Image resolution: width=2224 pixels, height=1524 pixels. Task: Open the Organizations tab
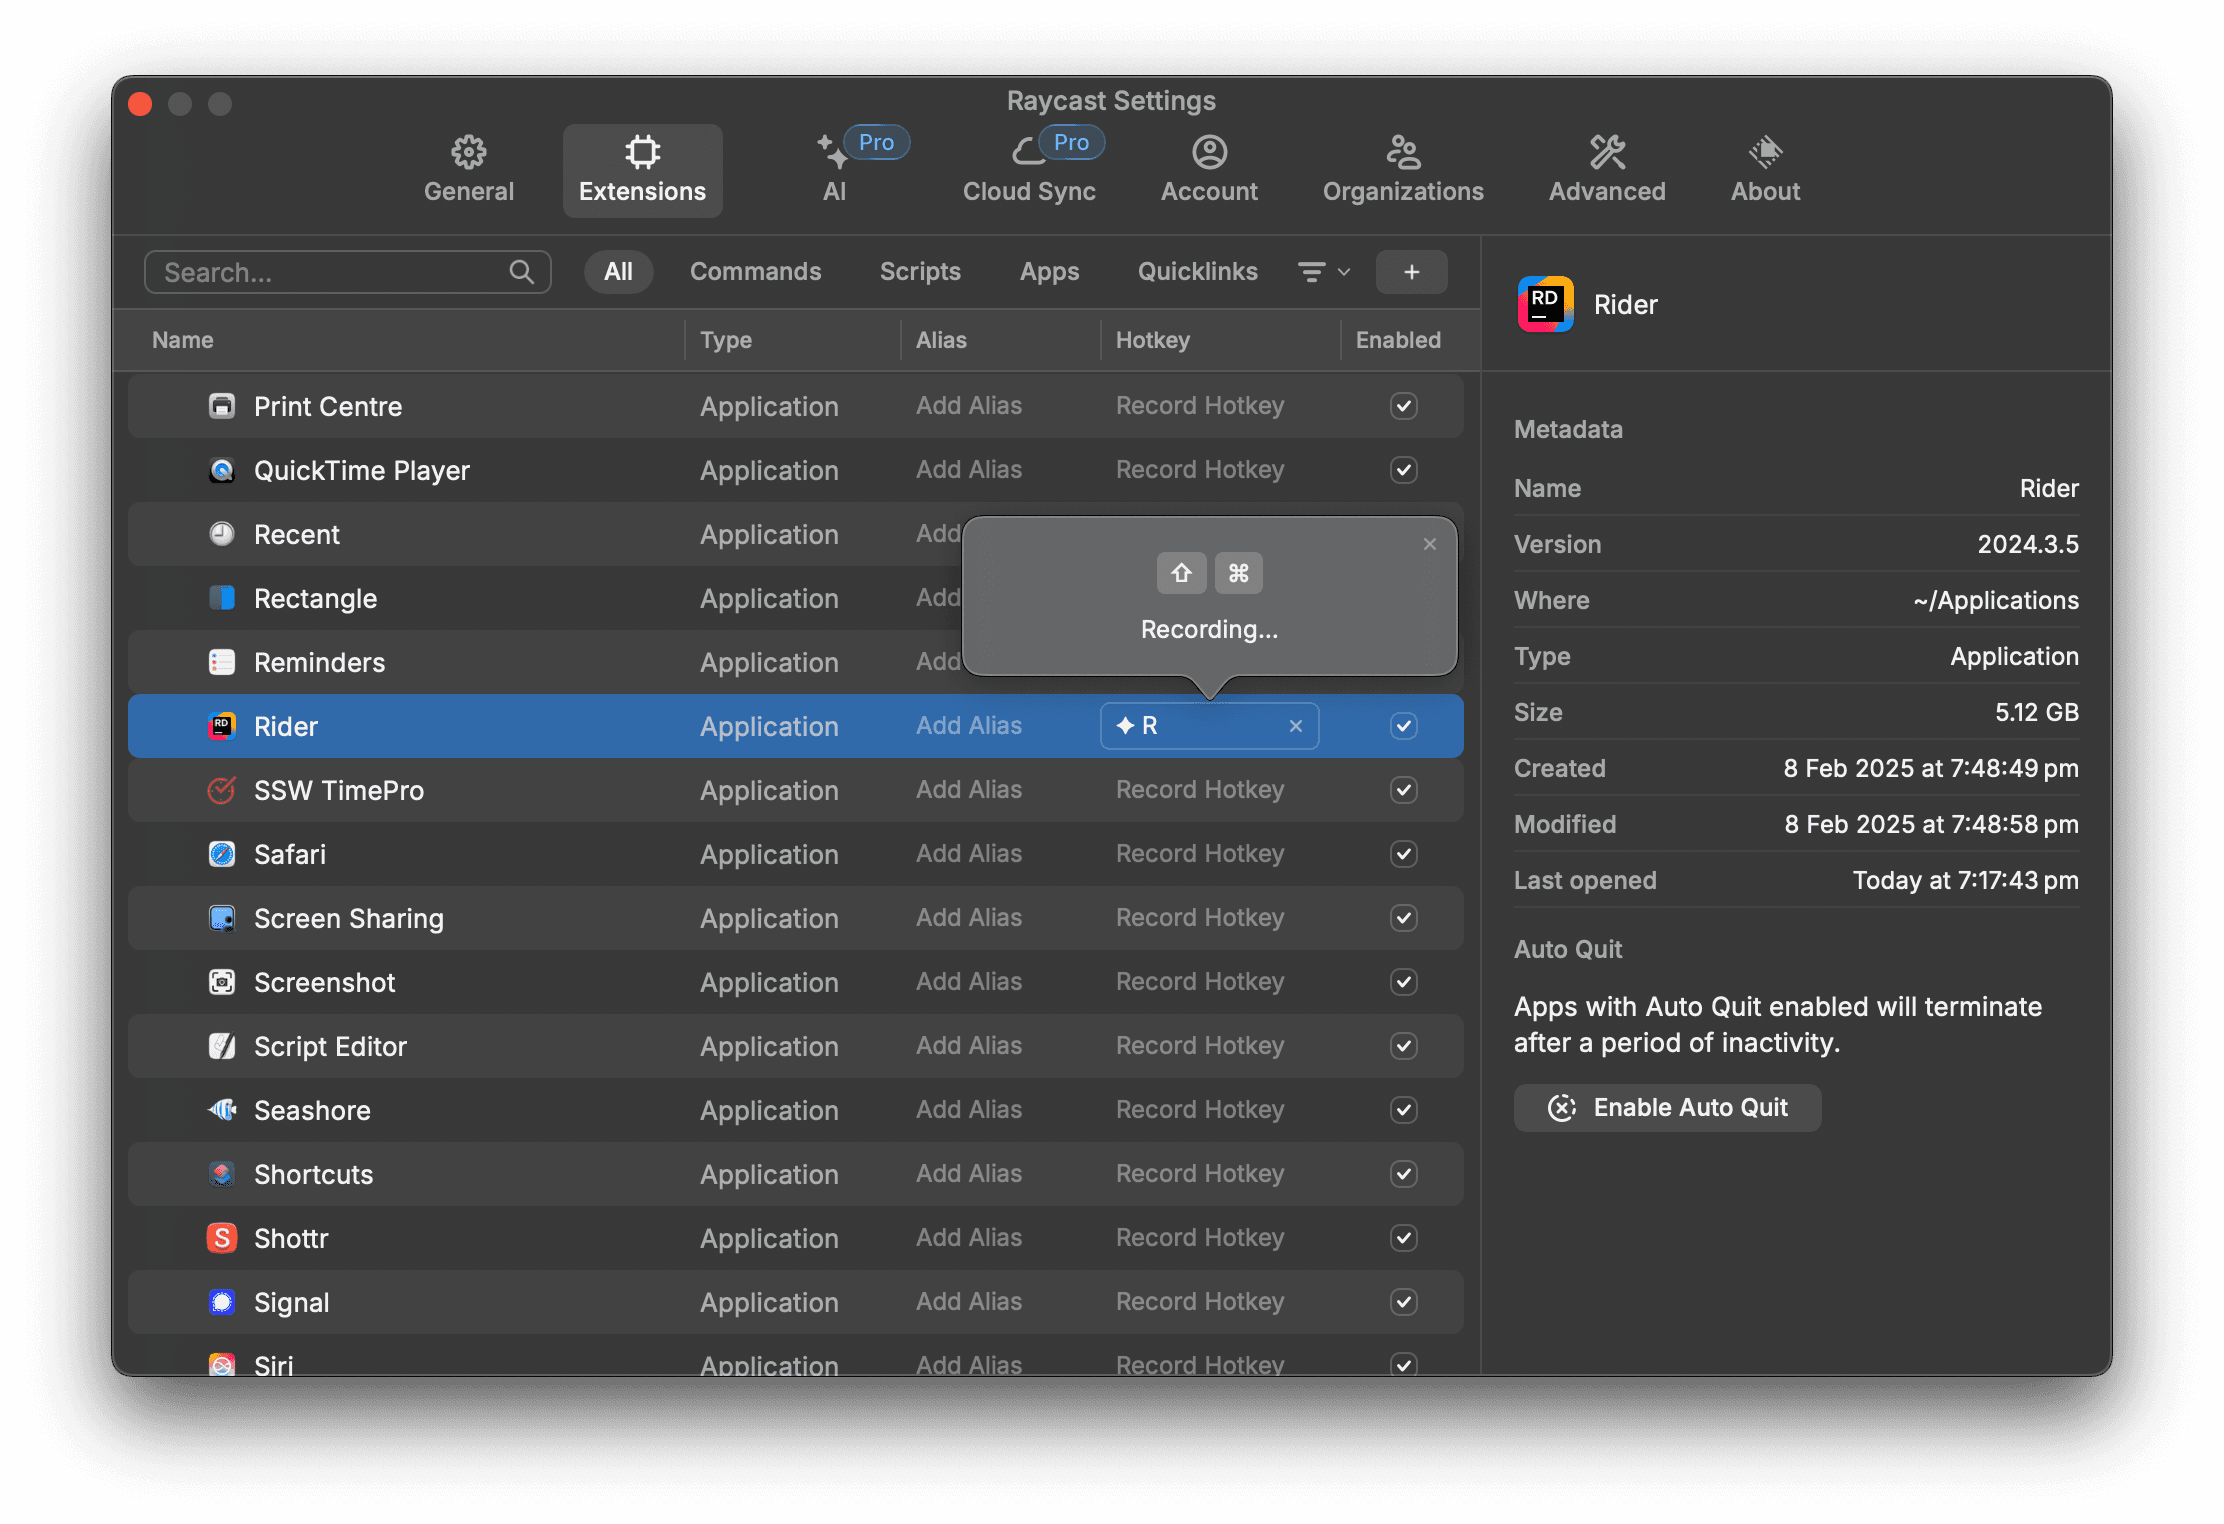pos(1403,170)
